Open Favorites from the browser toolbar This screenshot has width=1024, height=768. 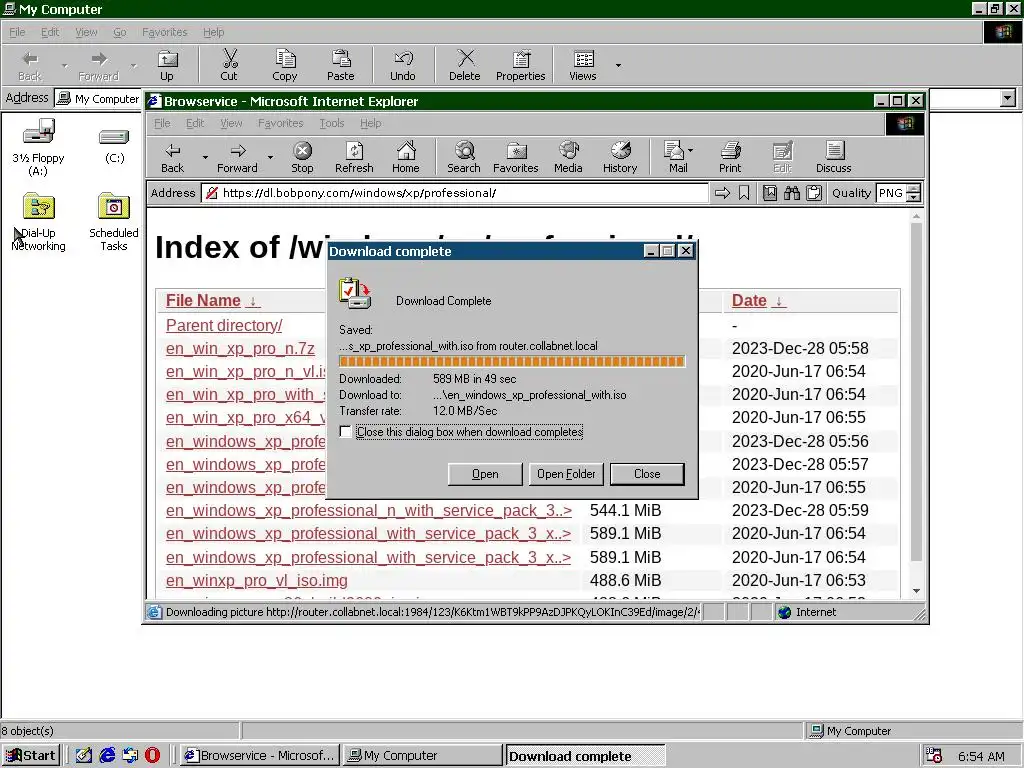pyautogui.click(x=516, y=157)
